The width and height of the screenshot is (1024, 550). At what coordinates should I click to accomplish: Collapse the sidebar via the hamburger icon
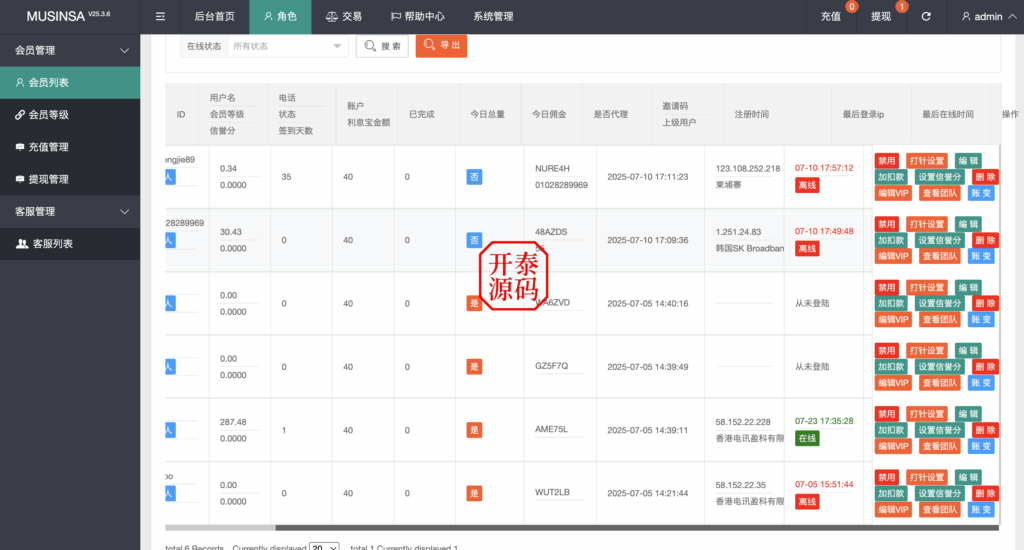coord(160,17)
